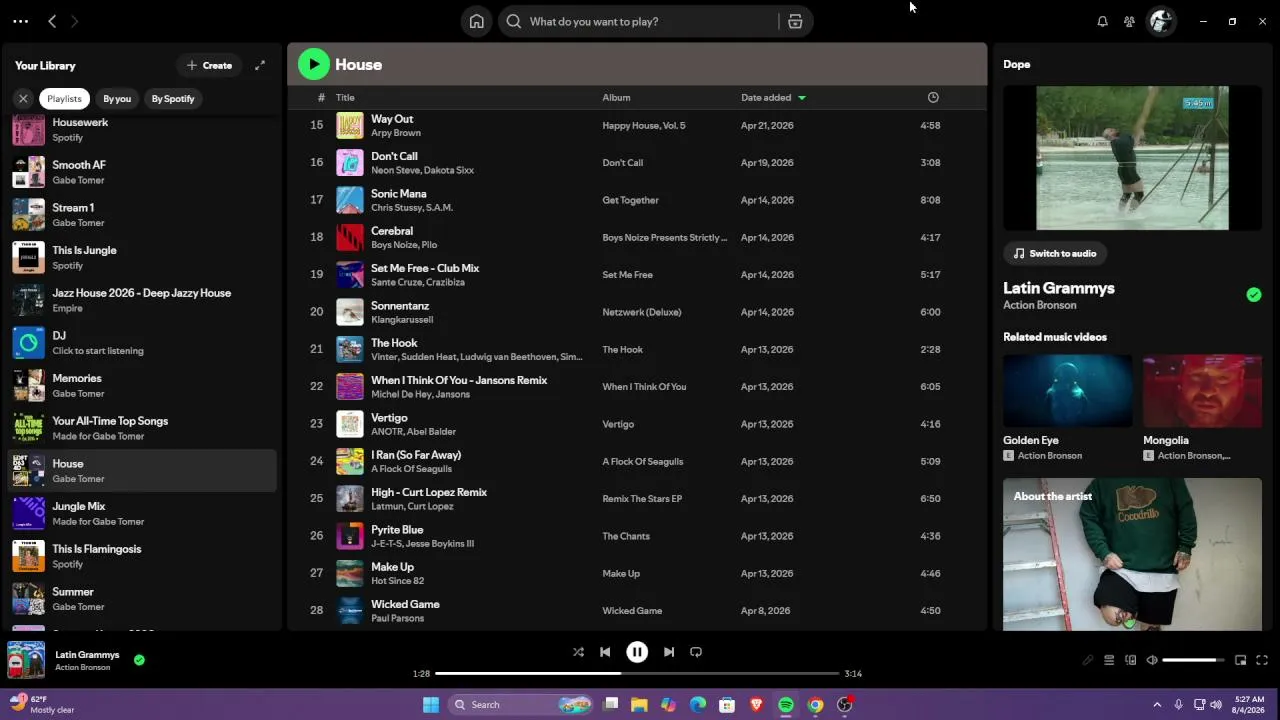Mute the Spotify volume

click(x=1152, y=660)
